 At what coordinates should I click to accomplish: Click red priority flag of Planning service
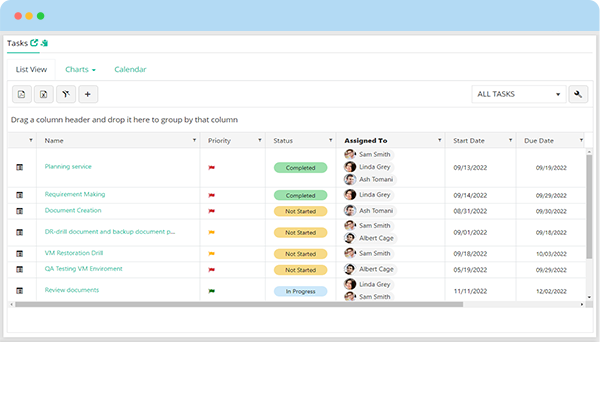click(x=211, y=168)
